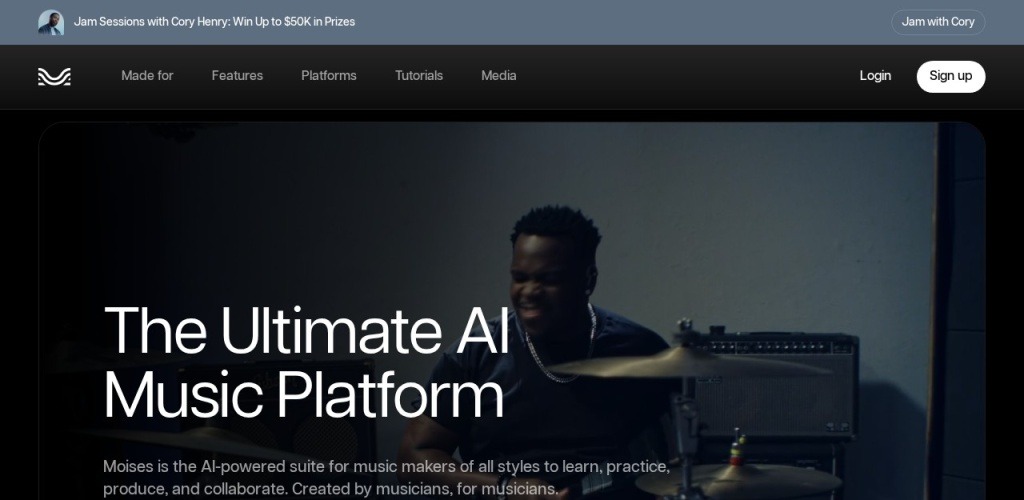Click the Login link
1024x500 pixels.
(x=875, y=76)
